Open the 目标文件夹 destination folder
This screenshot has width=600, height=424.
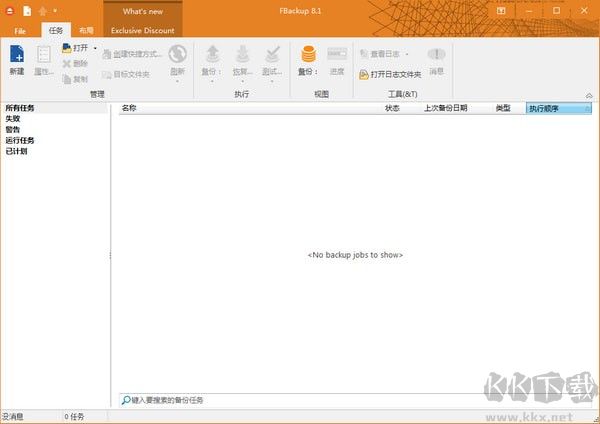pos(126,74)
